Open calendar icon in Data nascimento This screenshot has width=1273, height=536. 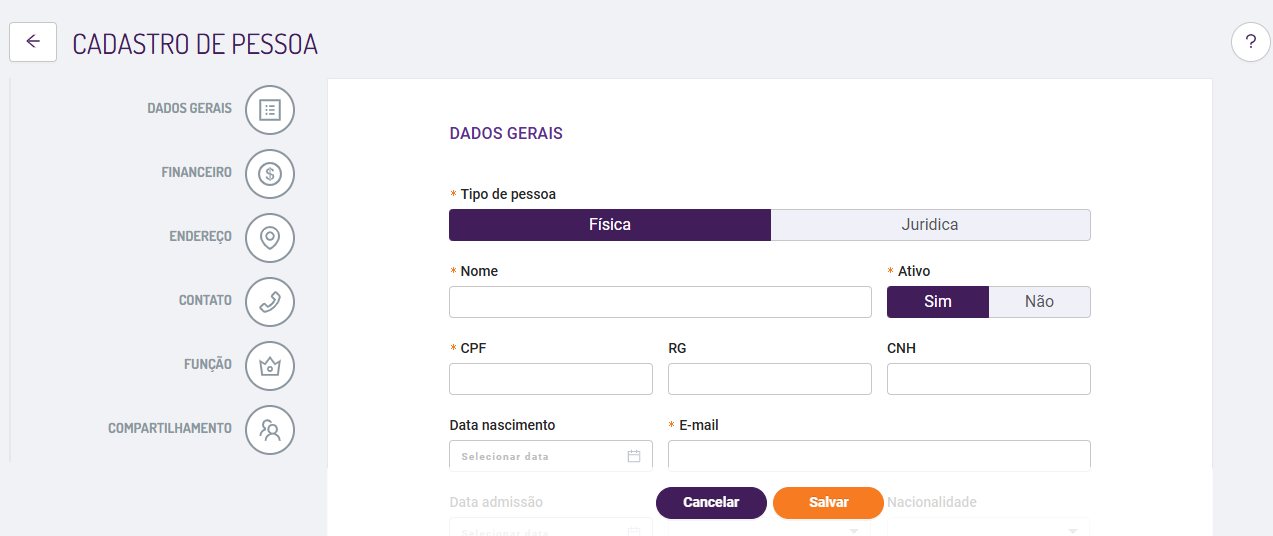point(633,456)
